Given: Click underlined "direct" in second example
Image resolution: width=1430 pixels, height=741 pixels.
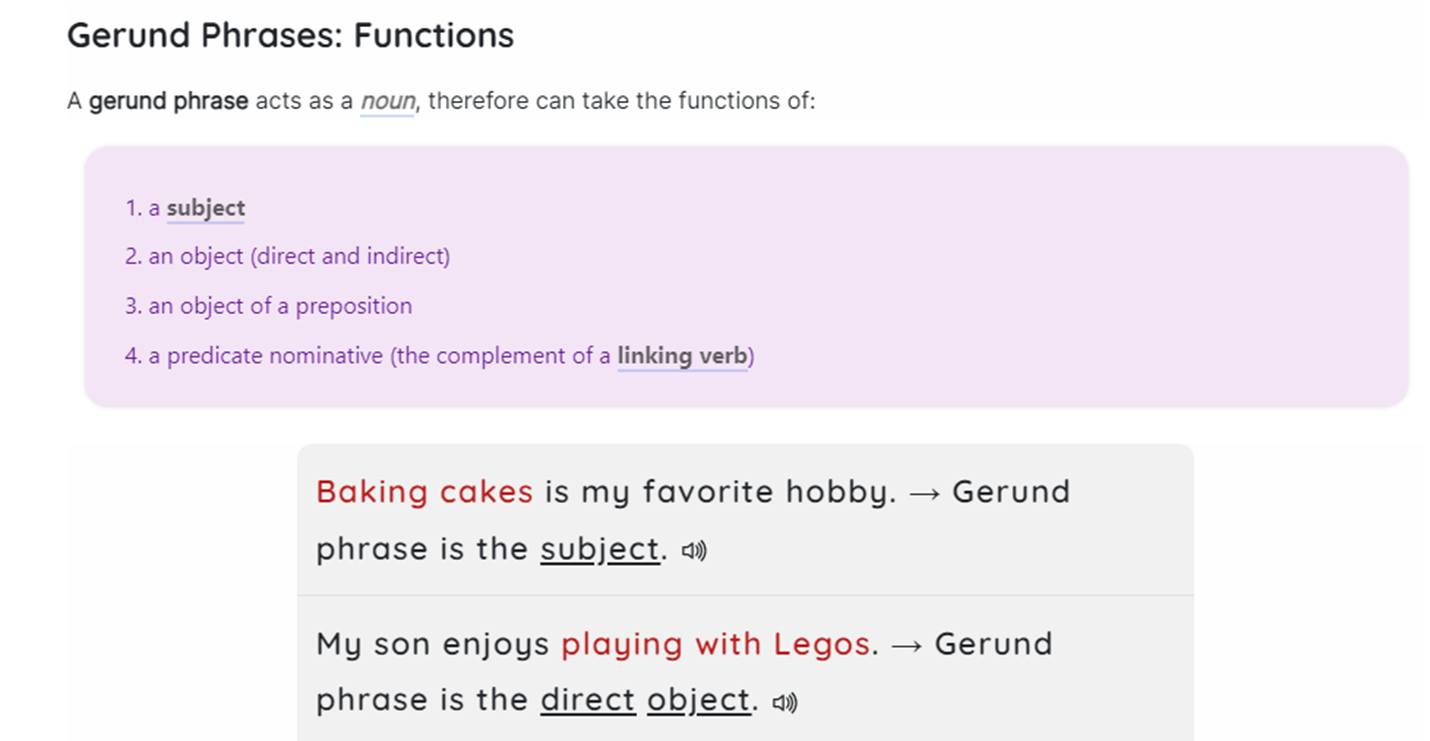Looking at the screenshot, I should [588, 699].
